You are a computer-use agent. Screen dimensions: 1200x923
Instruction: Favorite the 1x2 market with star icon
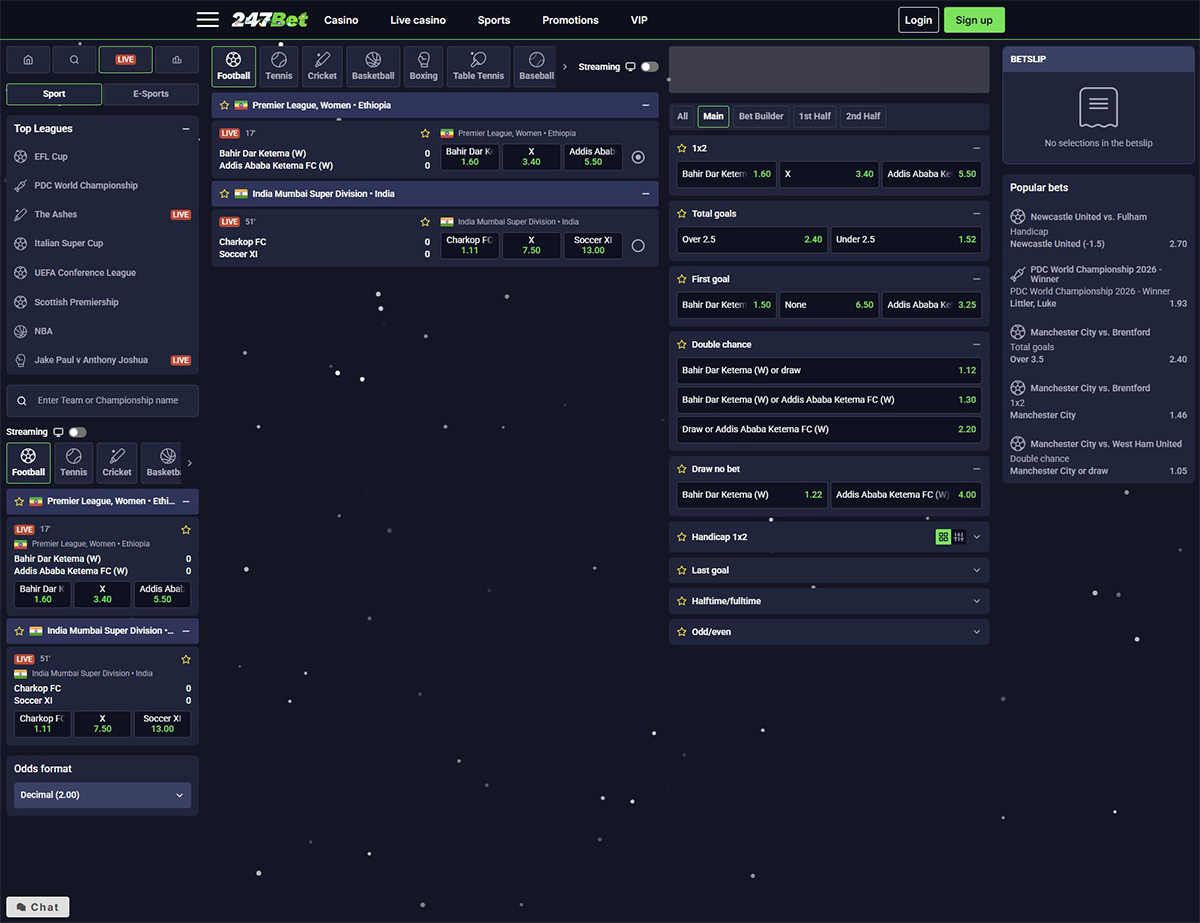click(681, 148)
